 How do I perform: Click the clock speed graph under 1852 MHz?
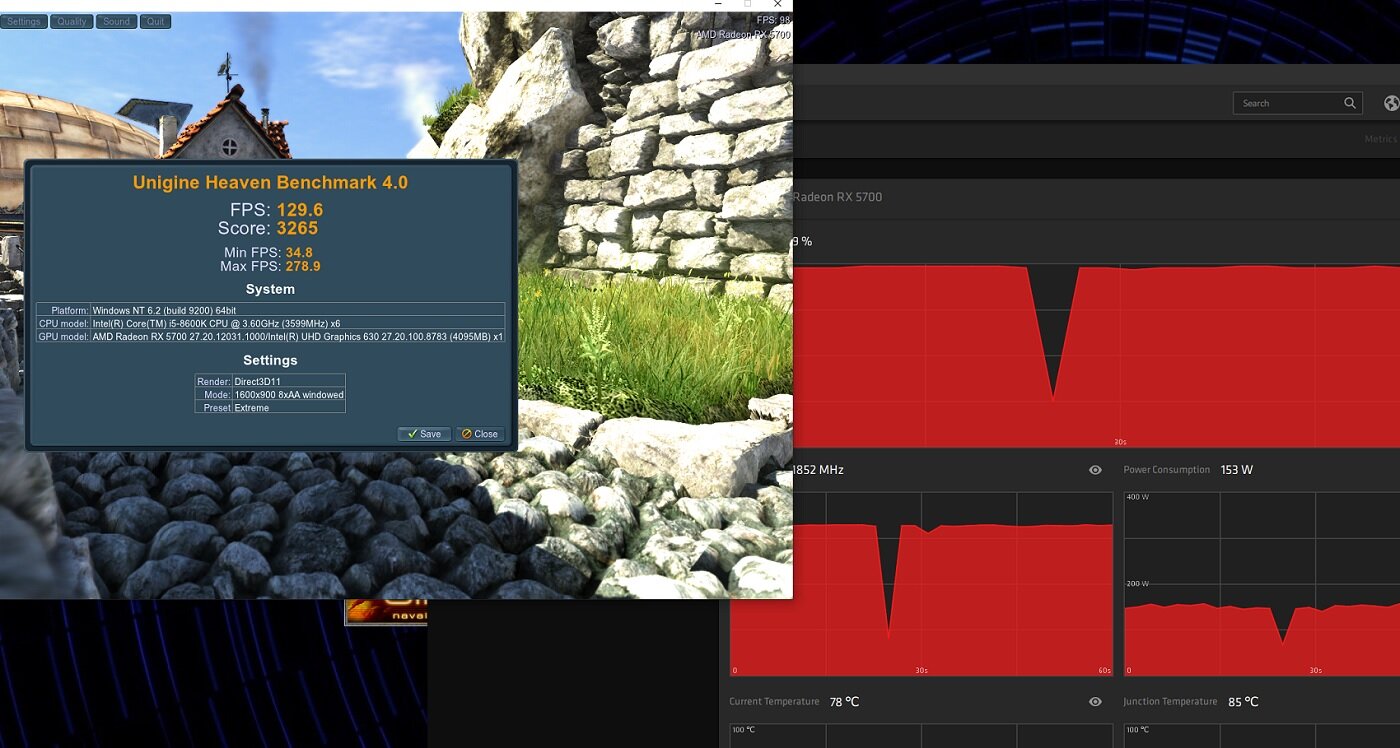(x=921, y=584)
